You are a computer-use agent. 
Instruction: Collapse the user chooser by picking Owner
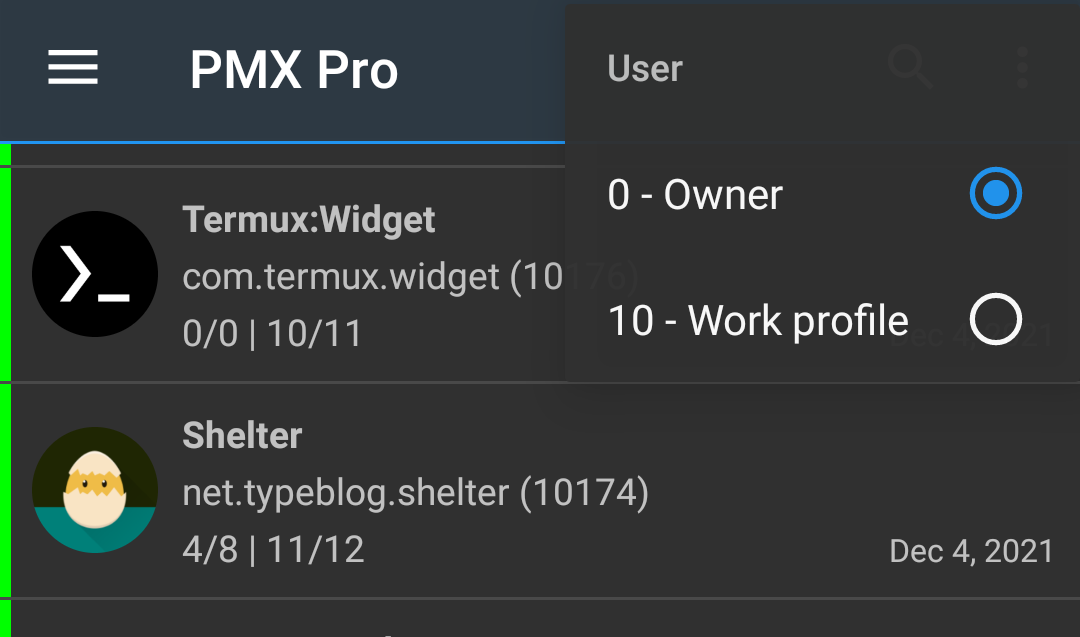694,193
